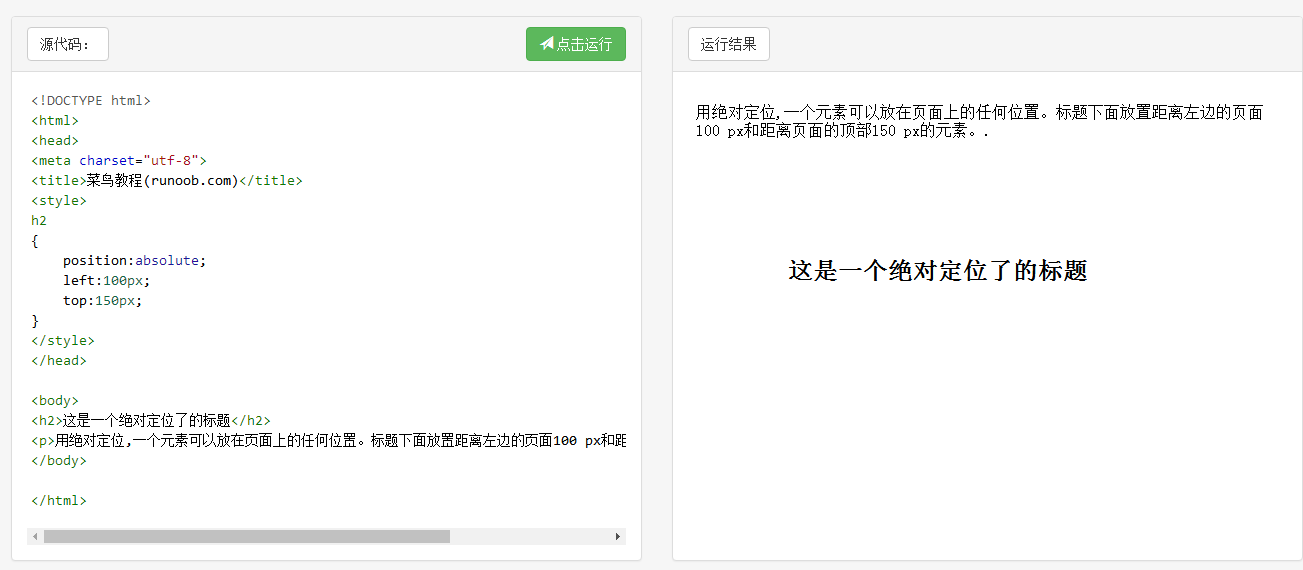The width and height of the screenshot is (1303, 570).
Task: Click the h2 selector line in the style block
Action: [x=39, y=220]
